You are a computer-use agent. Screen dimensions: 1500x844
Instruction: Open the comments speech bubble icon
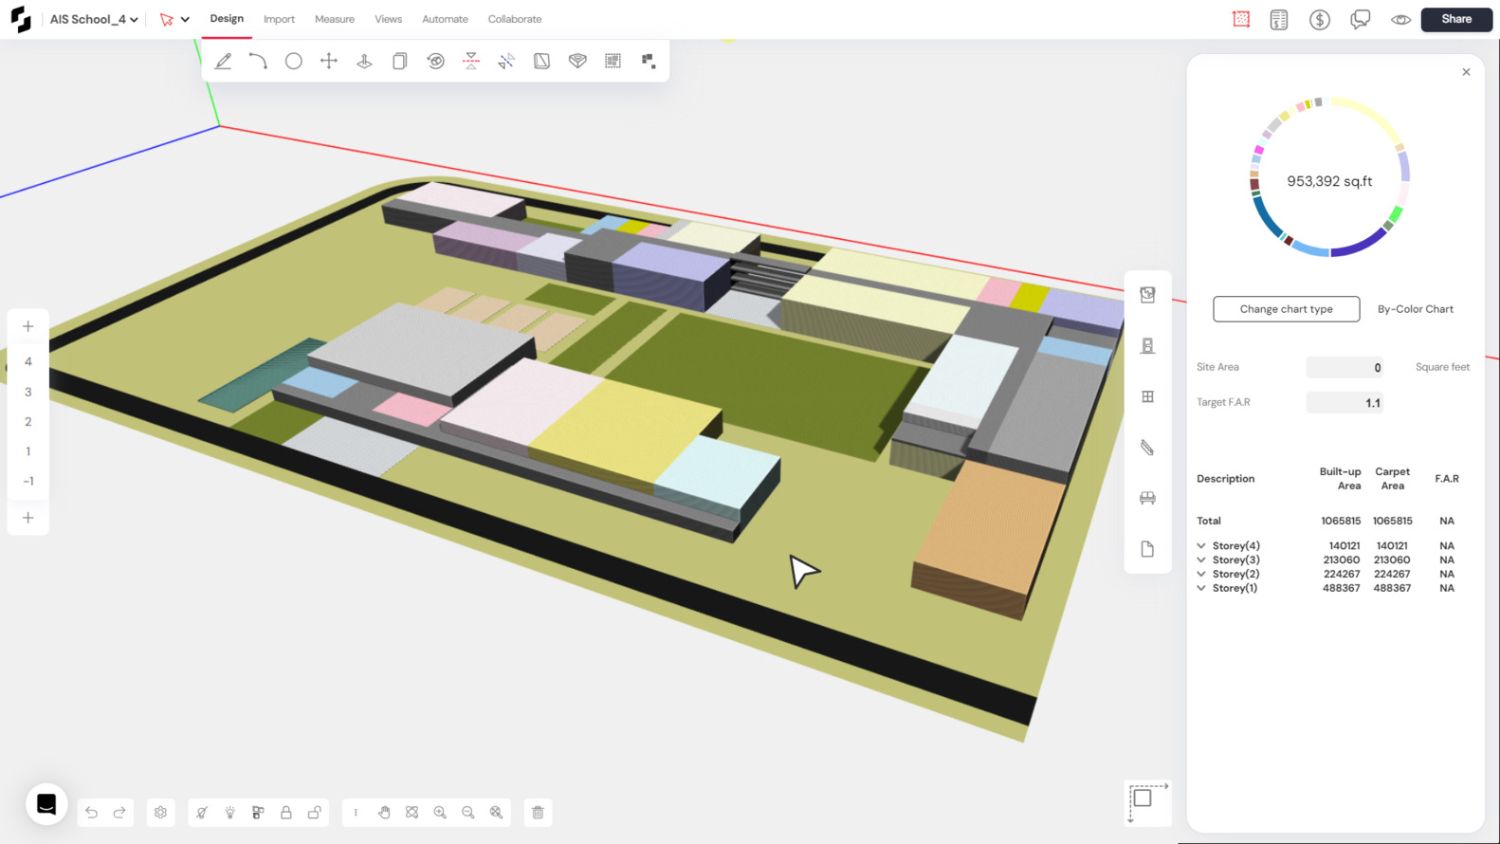1360,19
